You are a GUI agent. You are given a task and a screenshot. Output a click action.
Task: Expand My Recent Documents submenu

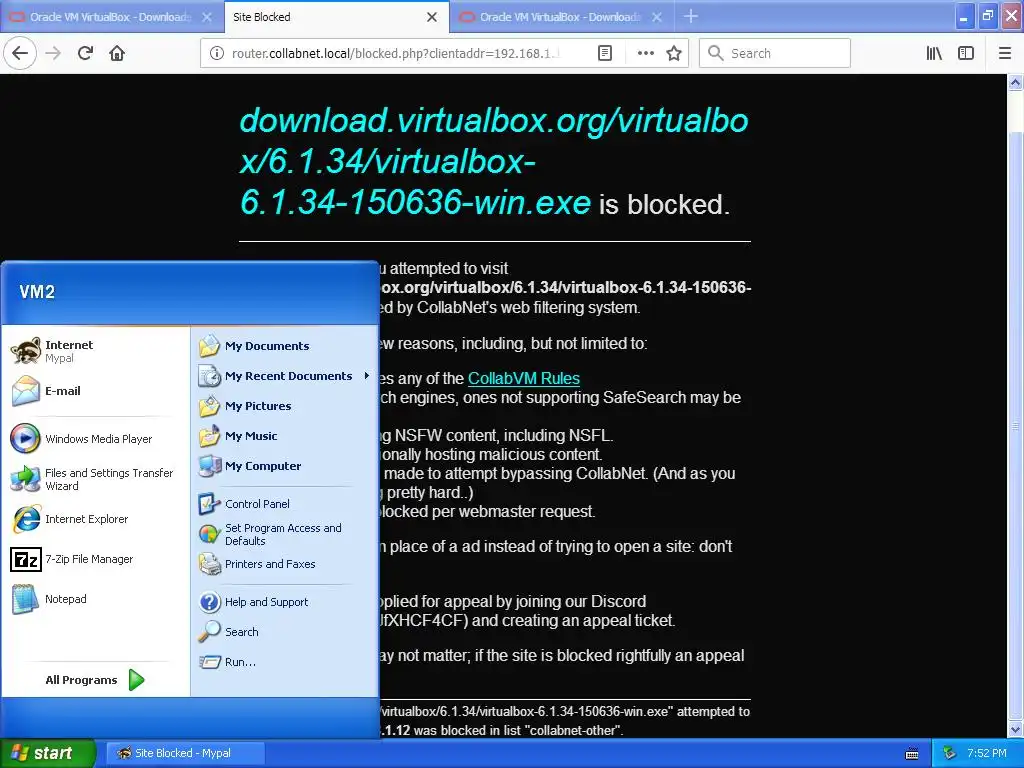pyautogui.click(x=284, y=376)
